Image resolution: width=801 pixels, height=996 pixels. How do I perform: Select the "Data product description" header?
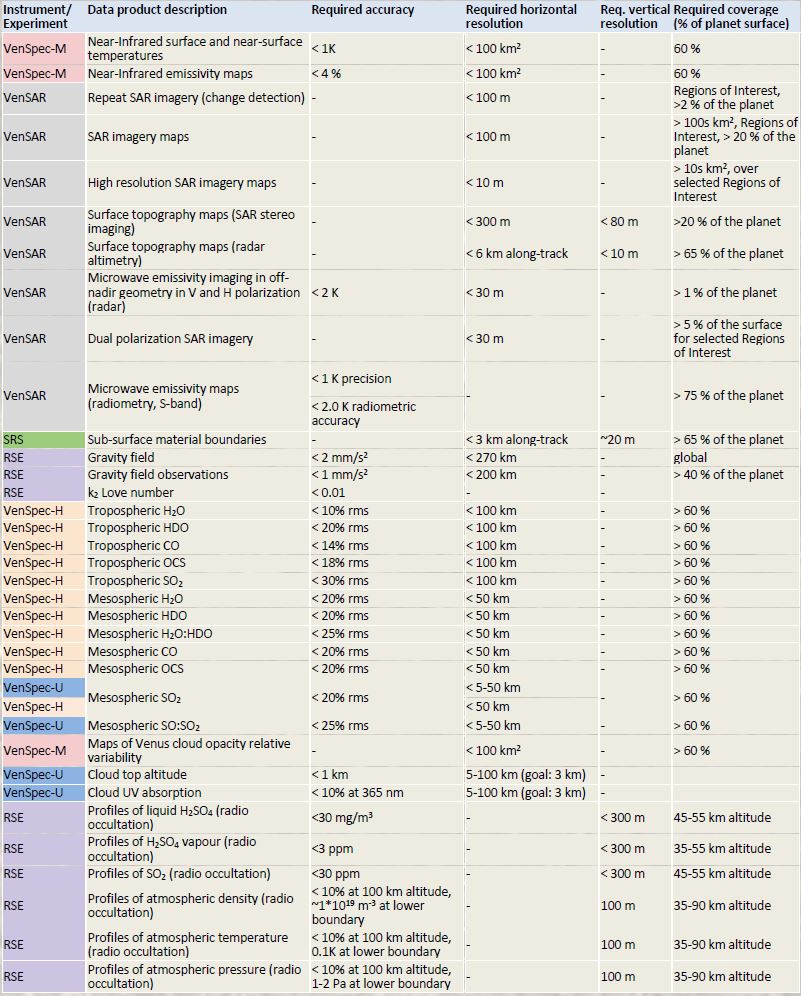tap(157, 10)
